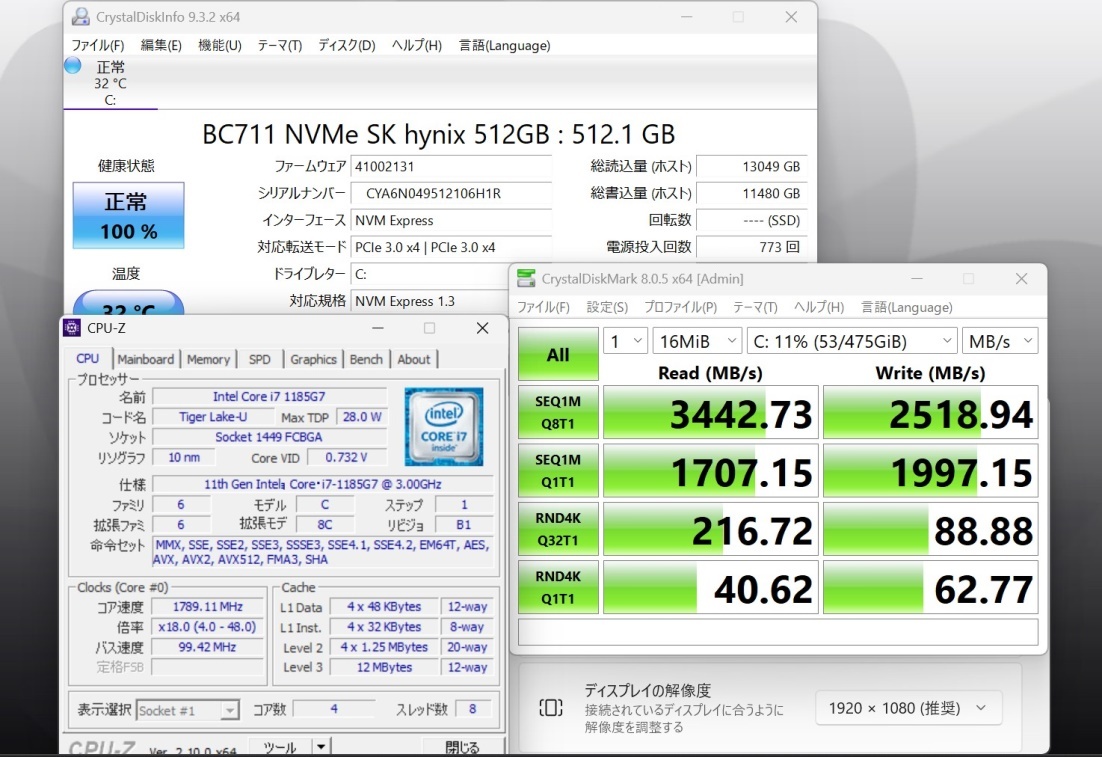Open the テーマ(T) menu in CrystalDiskInfo
1102x757 pixels.
[280, 46]
